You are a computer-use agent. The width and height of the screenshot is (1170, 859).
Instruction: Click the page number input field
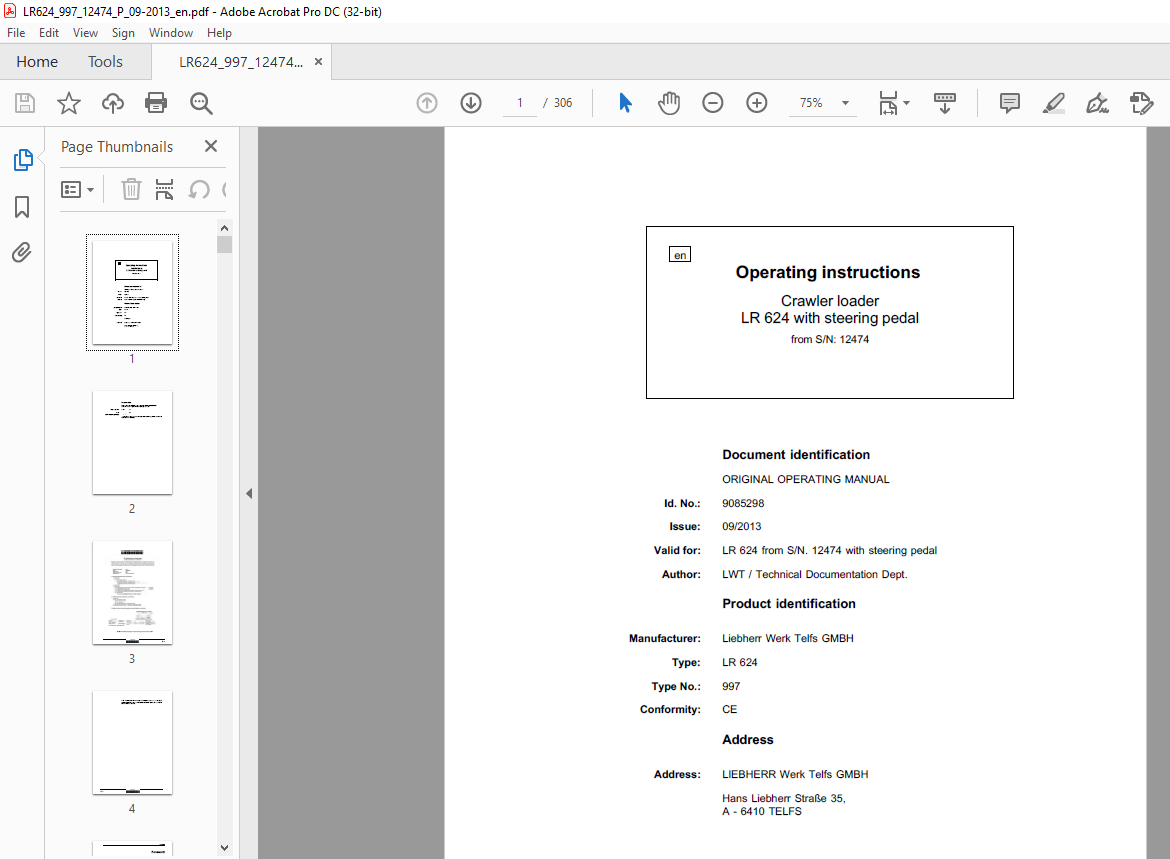point(520,103)
